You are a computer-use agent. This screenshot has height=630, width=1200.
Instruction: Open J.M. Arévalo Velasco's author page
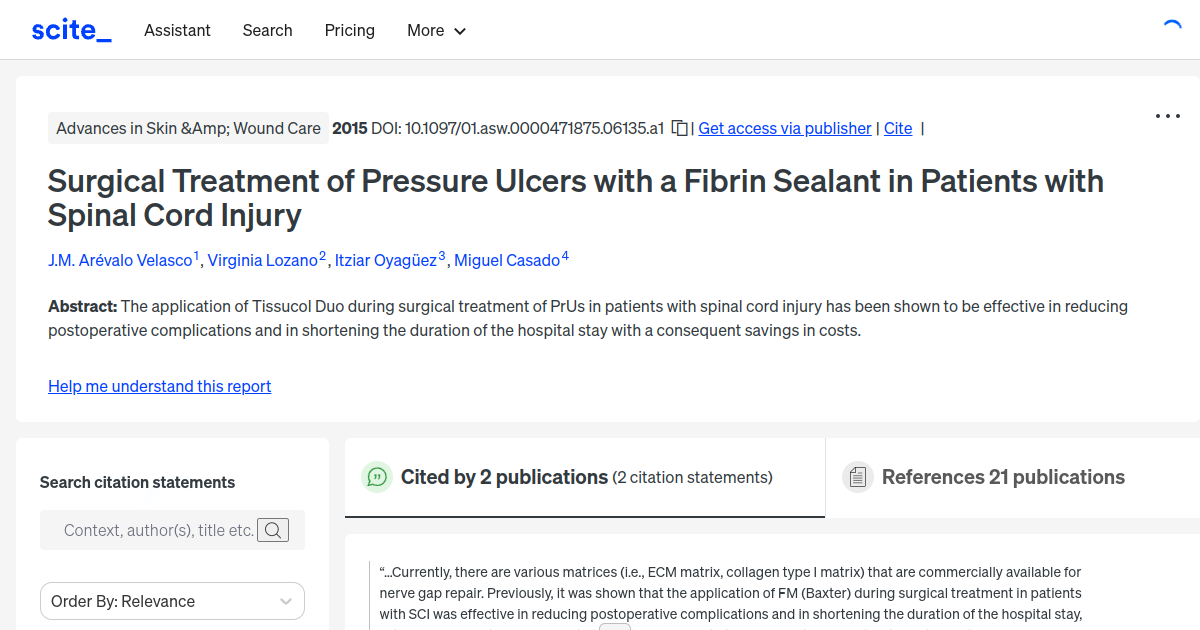122,260
